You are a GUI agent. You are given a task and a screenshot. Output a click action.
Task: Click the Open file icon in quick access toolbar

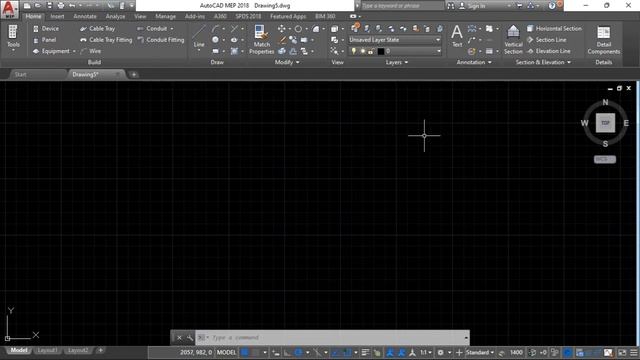coord(38,6)
